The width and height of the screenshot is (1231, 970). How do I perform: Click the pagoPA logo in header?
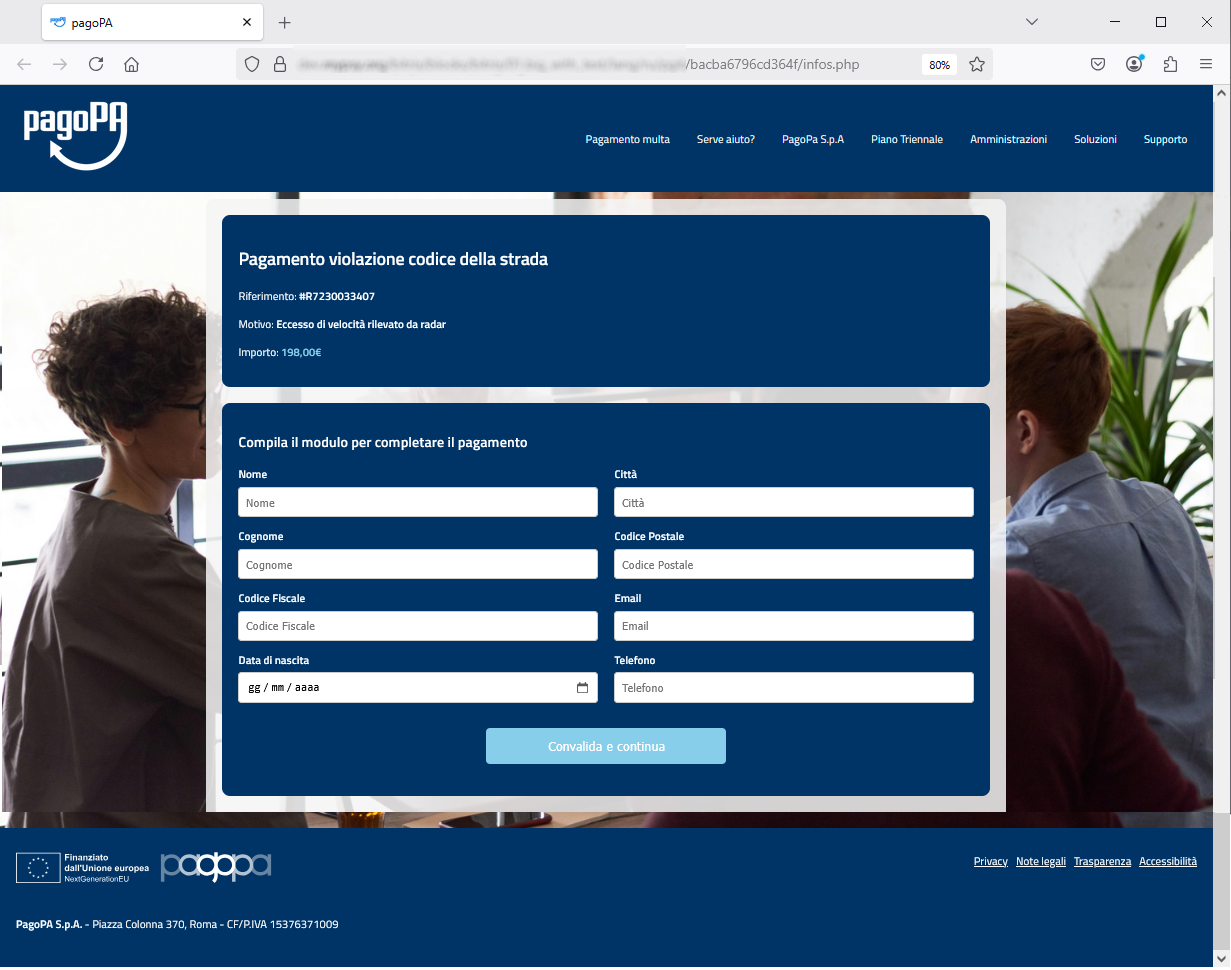(75, 136)
